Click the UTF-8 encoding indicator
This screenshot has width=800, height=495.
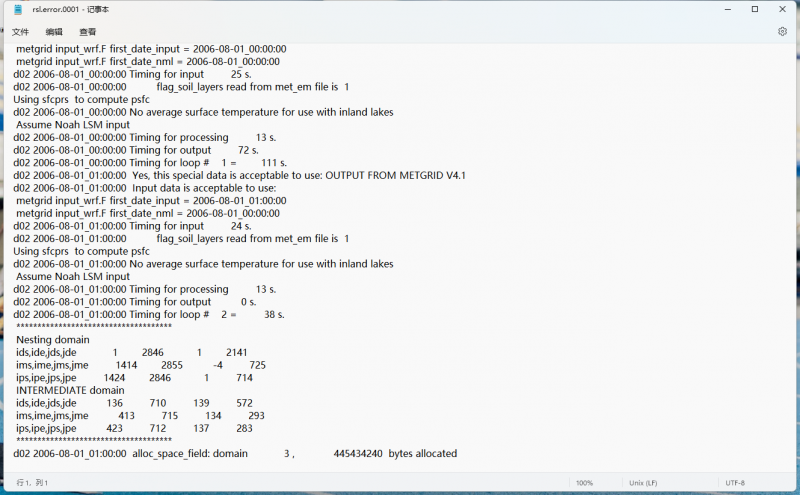(735, 483)
